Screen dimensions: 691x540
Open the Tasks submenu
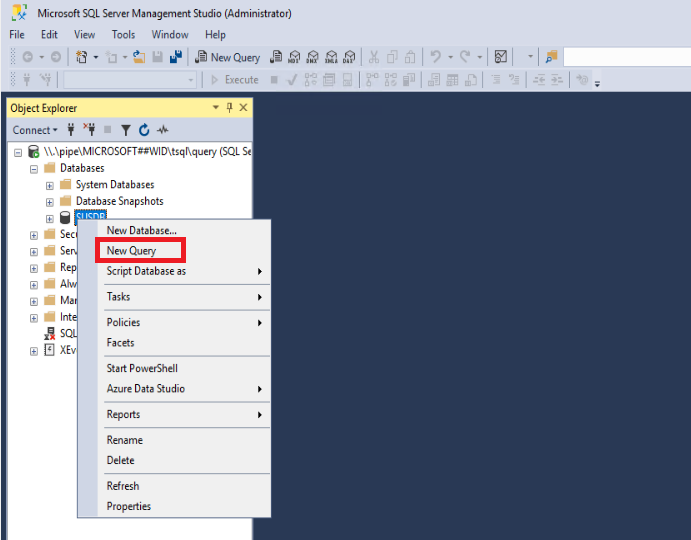[x=174, y=297]
